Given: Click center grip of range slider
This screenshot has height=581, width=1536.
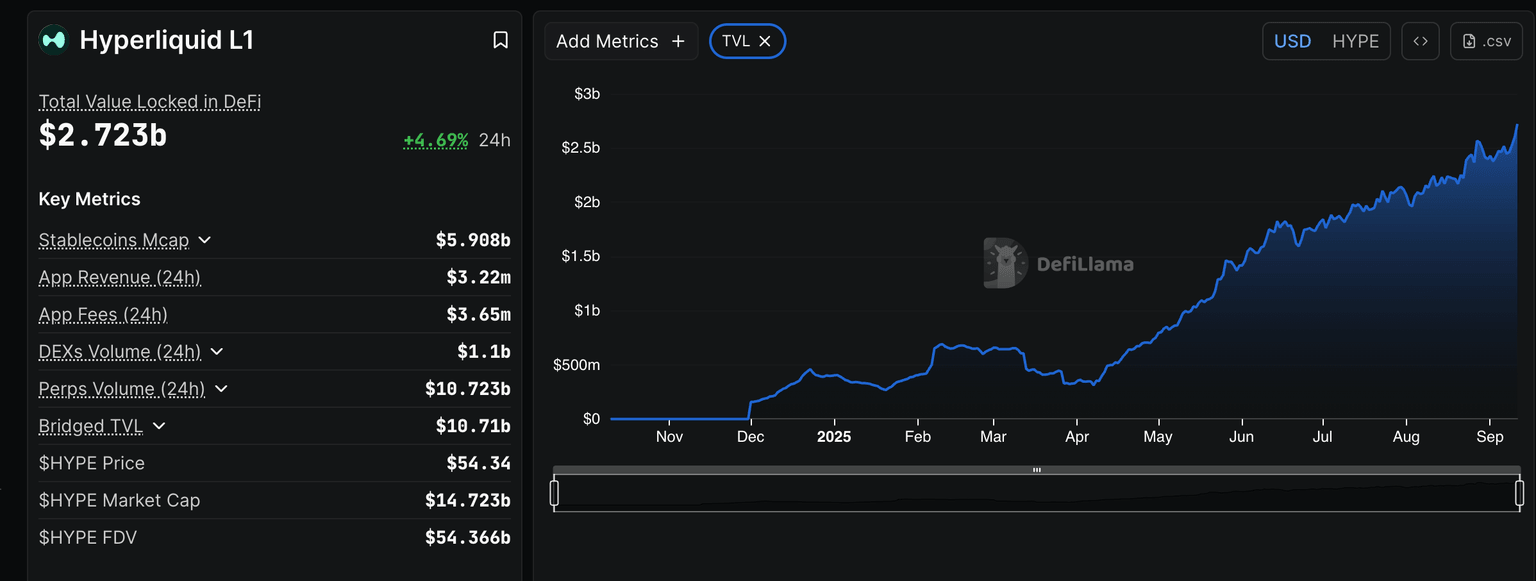Looking at the screenshot, I should click(x=1037, y=470).
